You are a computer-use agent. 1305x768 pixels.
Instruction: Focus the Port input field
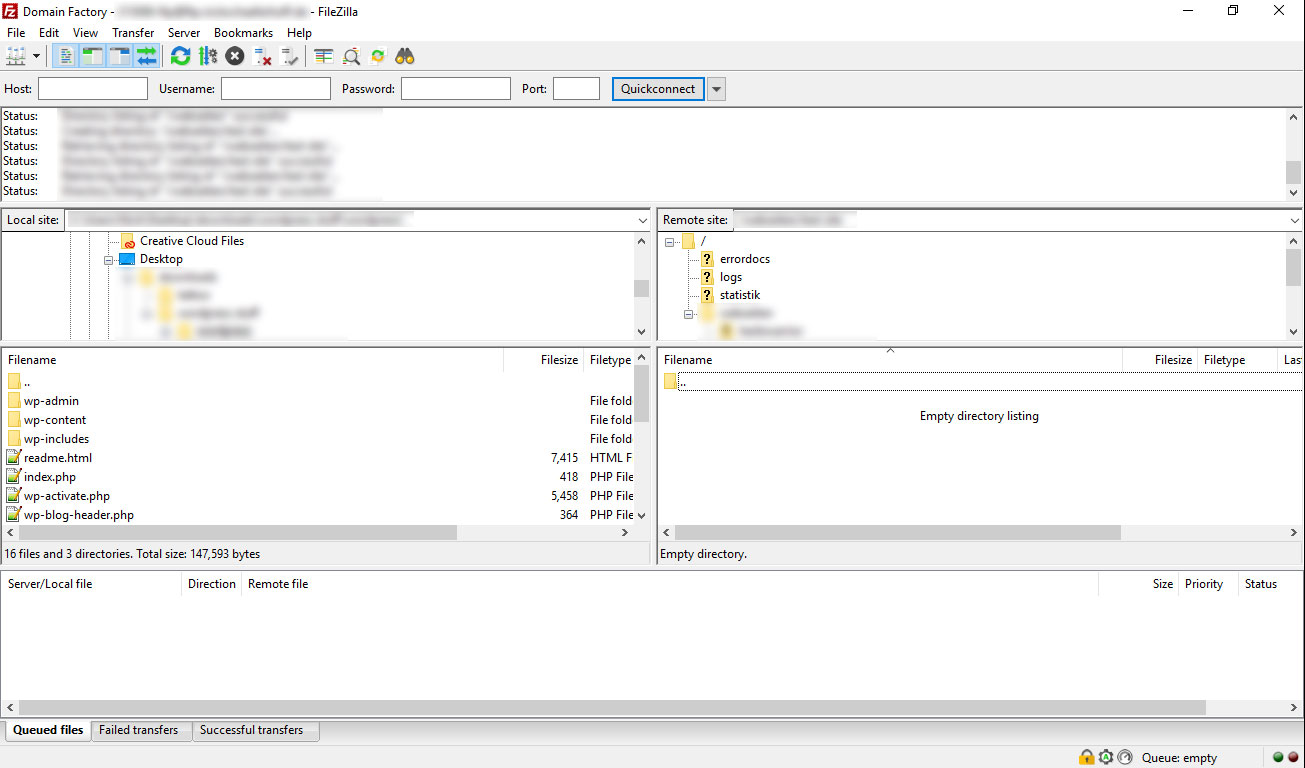pyautogui.click(x=576, y=89)
